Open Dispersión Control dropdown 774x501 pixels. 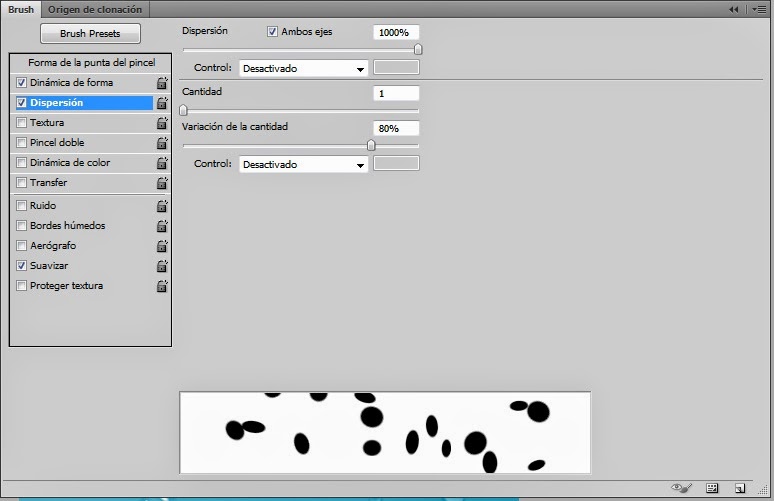[x=303, y=69]
